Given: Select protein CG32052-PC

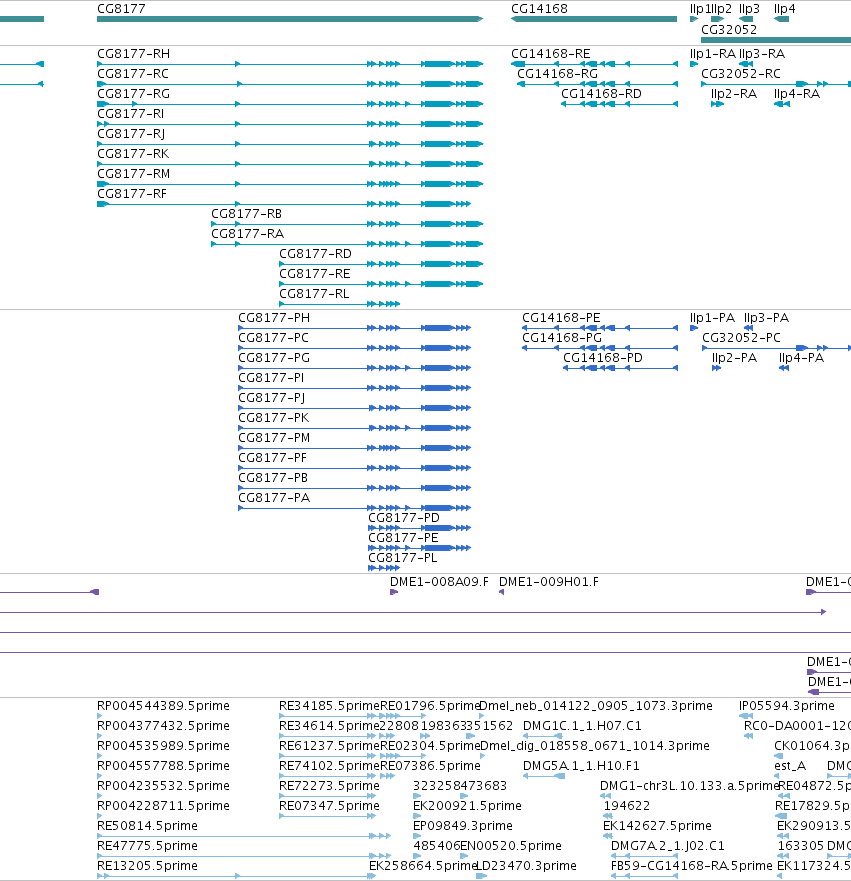Looking at the screenshot, I should (x=741, y=338).
